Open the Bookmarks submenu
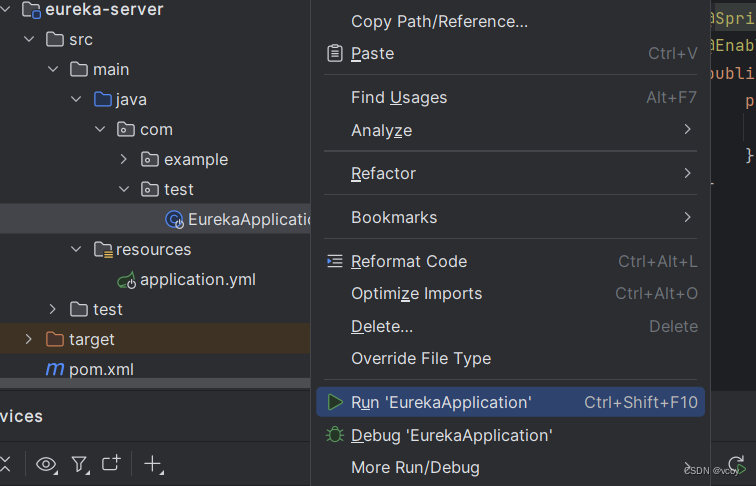The width and height of the screenshot is (756, 486). pos(510,217)
